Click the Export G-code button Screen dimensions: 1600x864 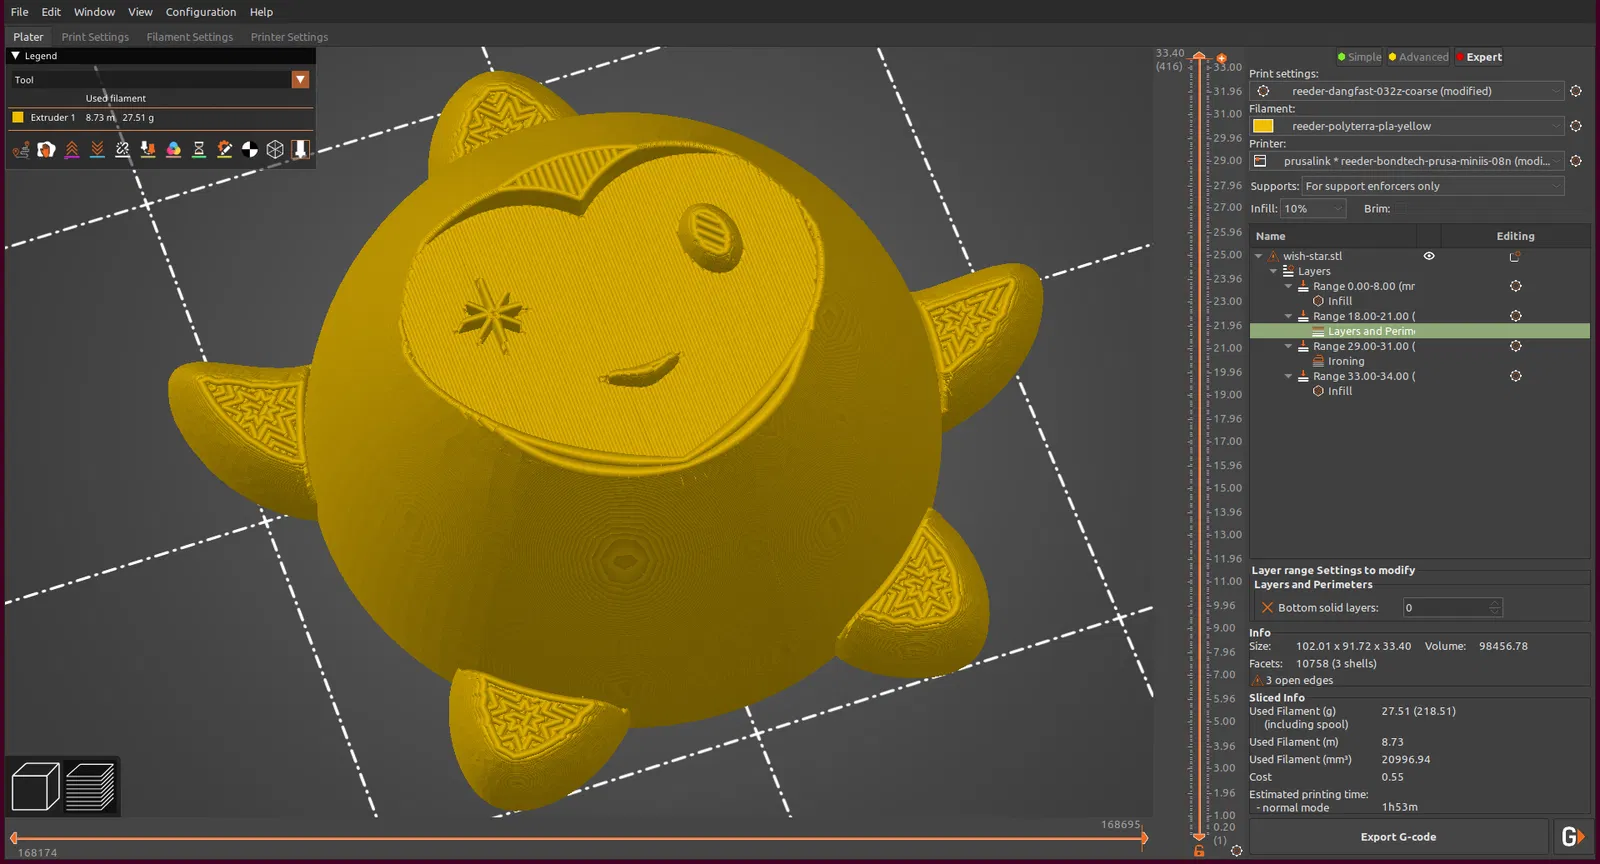coord(1397,837)
